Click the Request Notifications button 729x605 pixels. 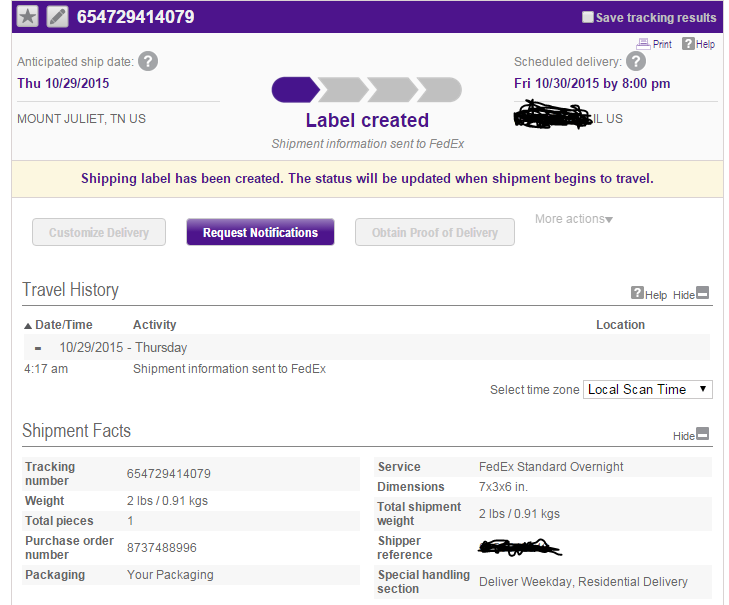(x=260, y=232)
